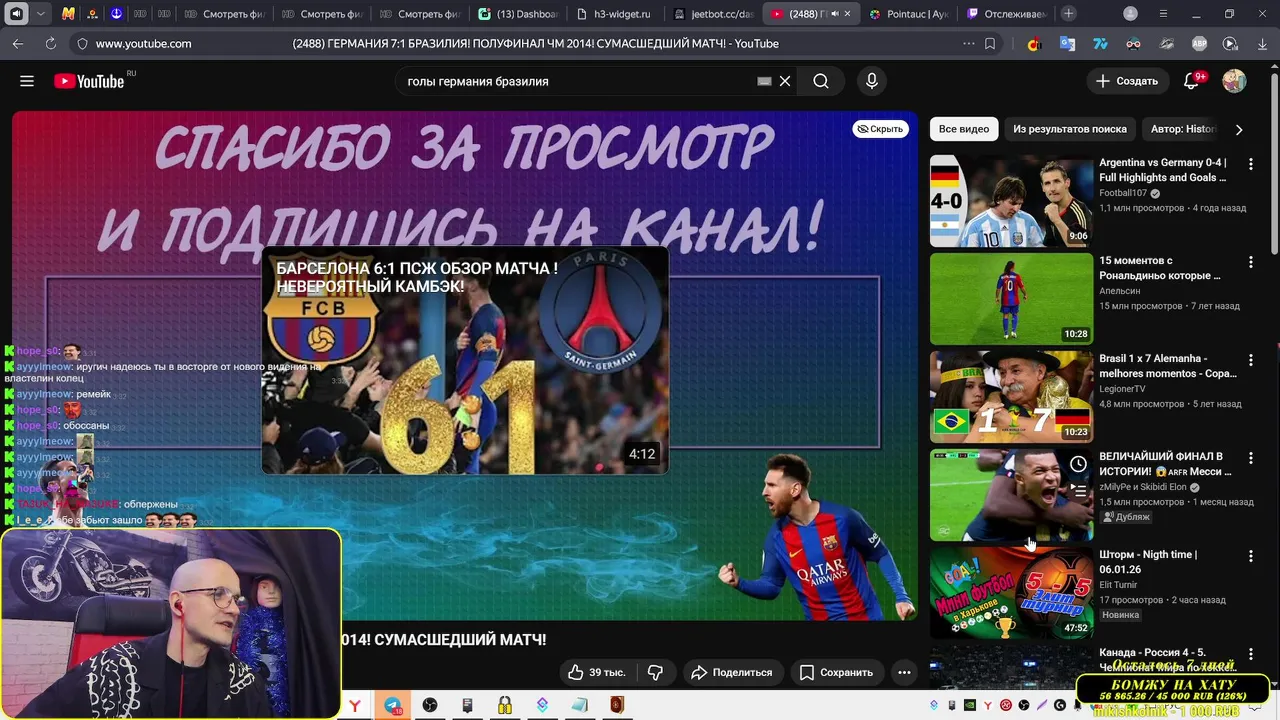Open options menu for Brasil 1 x 7 Alemanha video
Viewport: 1280px width, 720px height.
1250,359
